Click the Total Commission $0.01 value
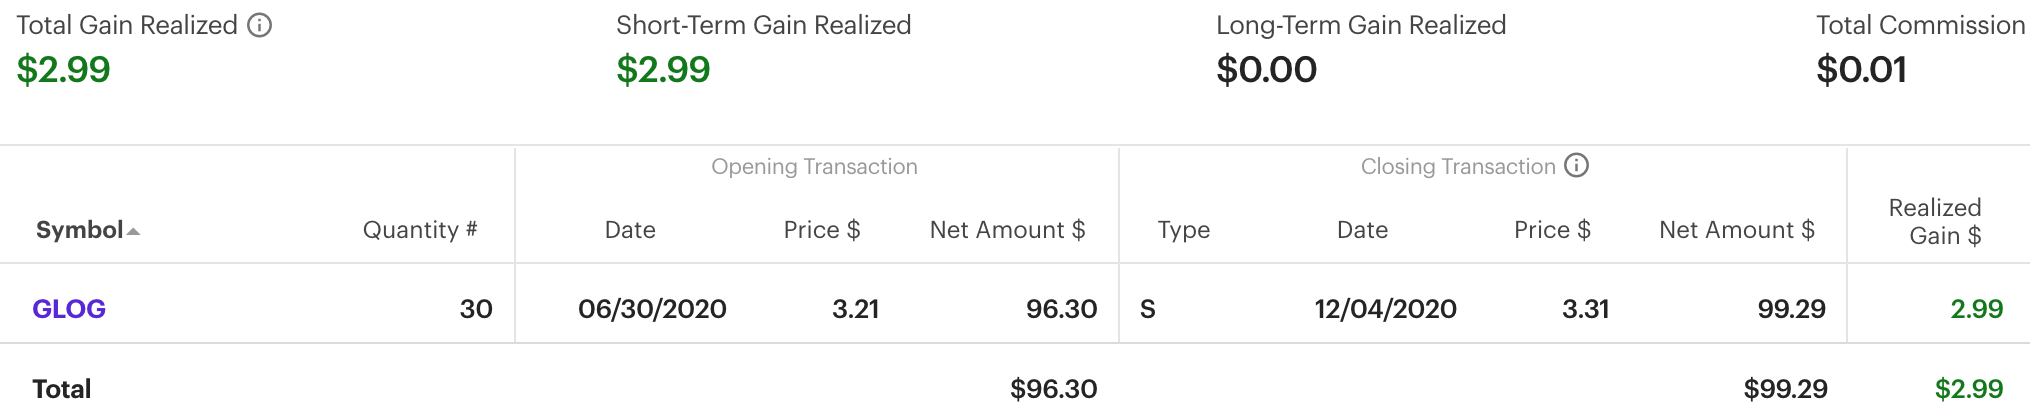The height and width of the screenshot is (418, 2030). (1861, 70)
